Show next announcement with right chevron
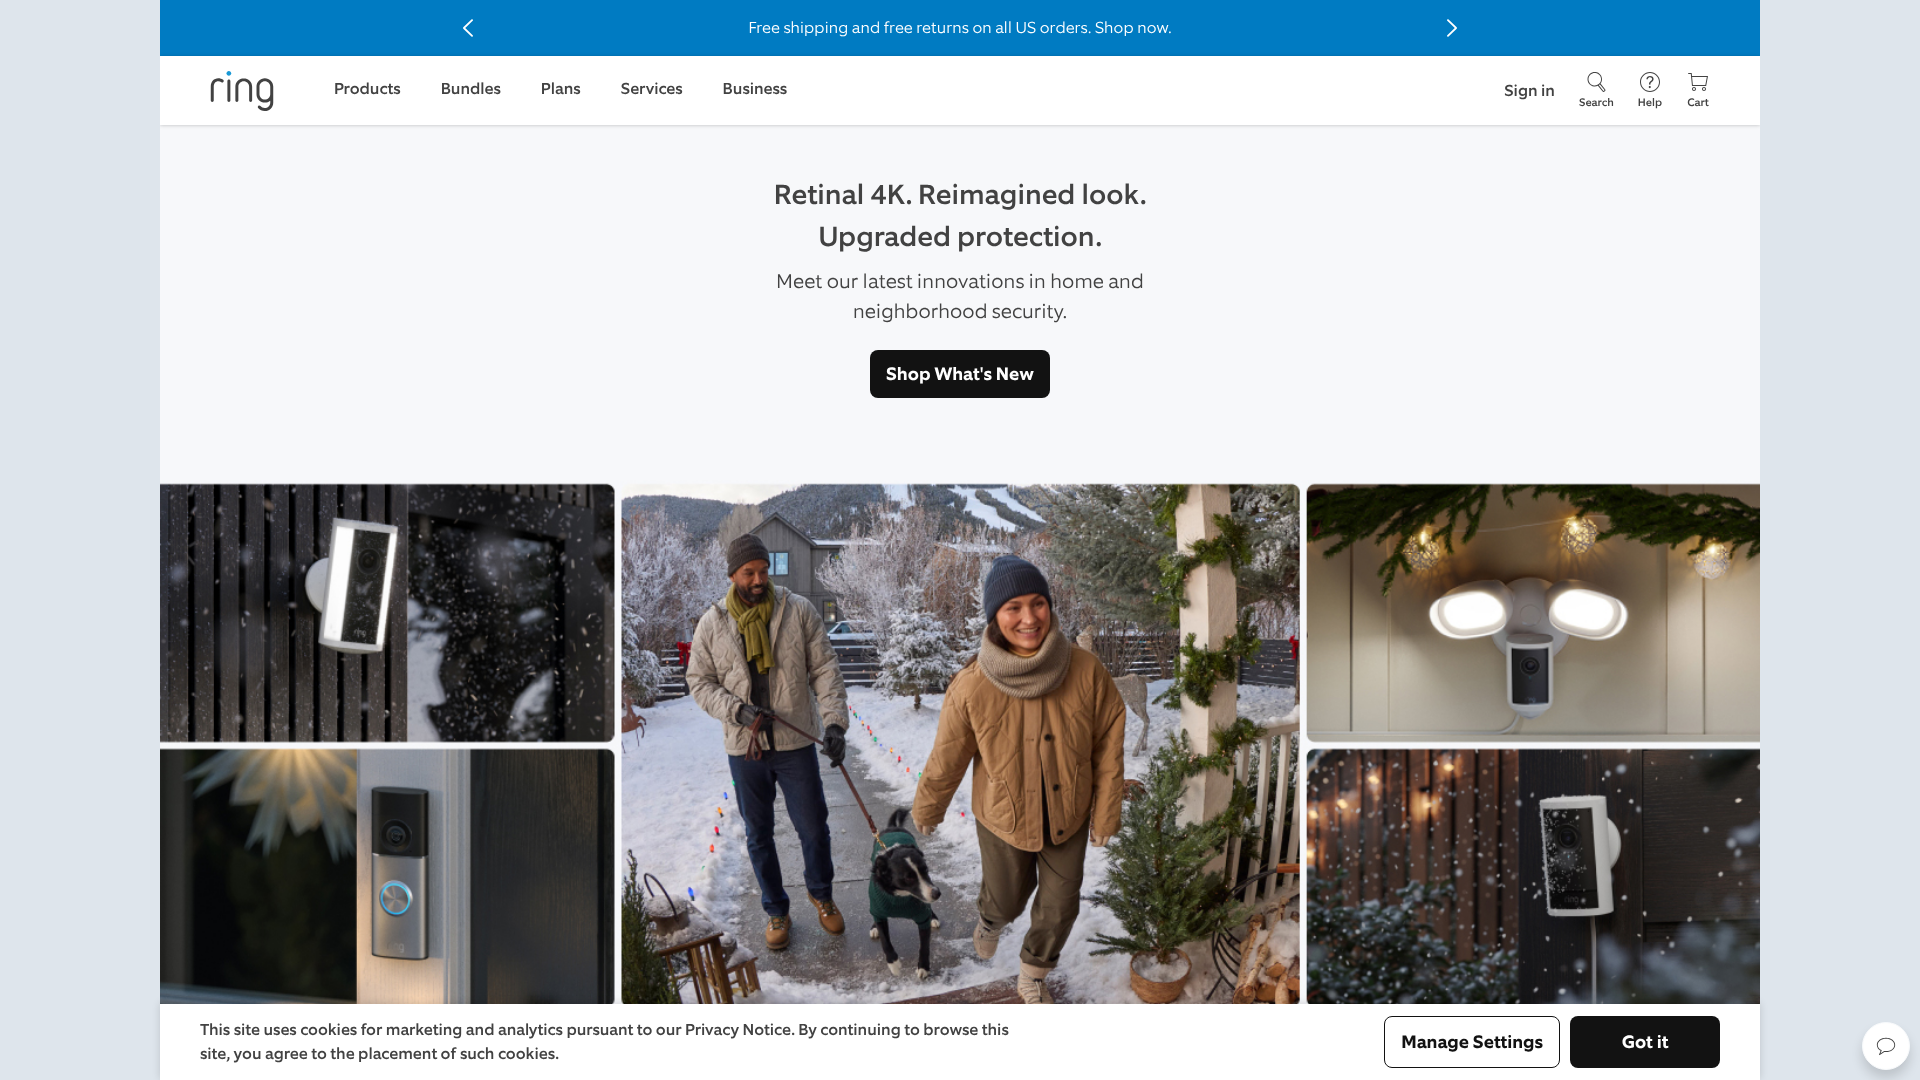 pos(1451,28)
